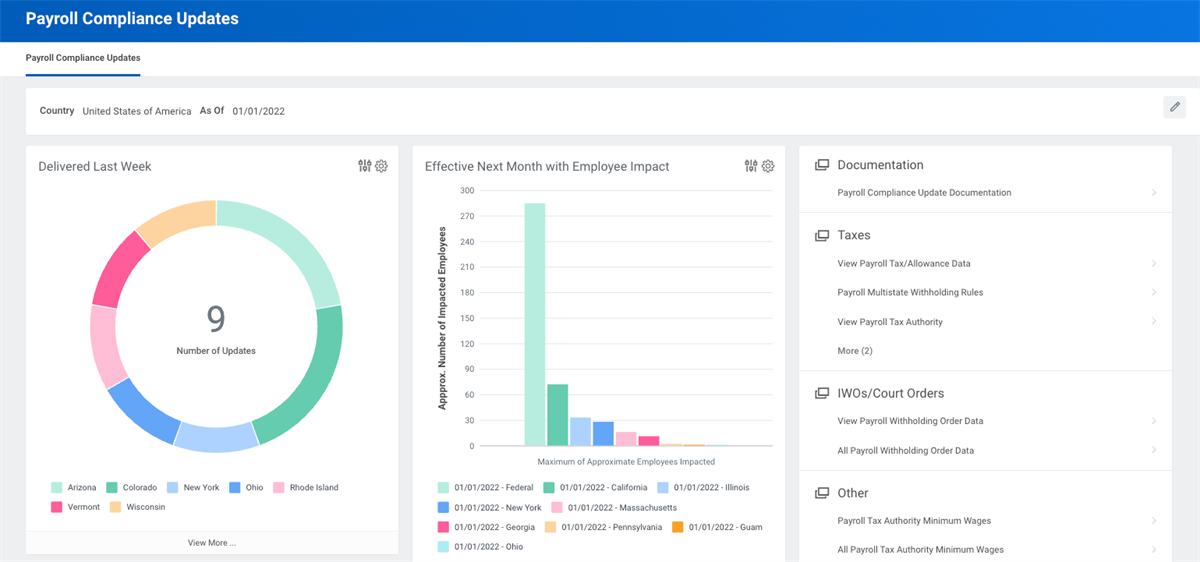Open View Payroll Tax Authority link

click(x=890, y=322)
